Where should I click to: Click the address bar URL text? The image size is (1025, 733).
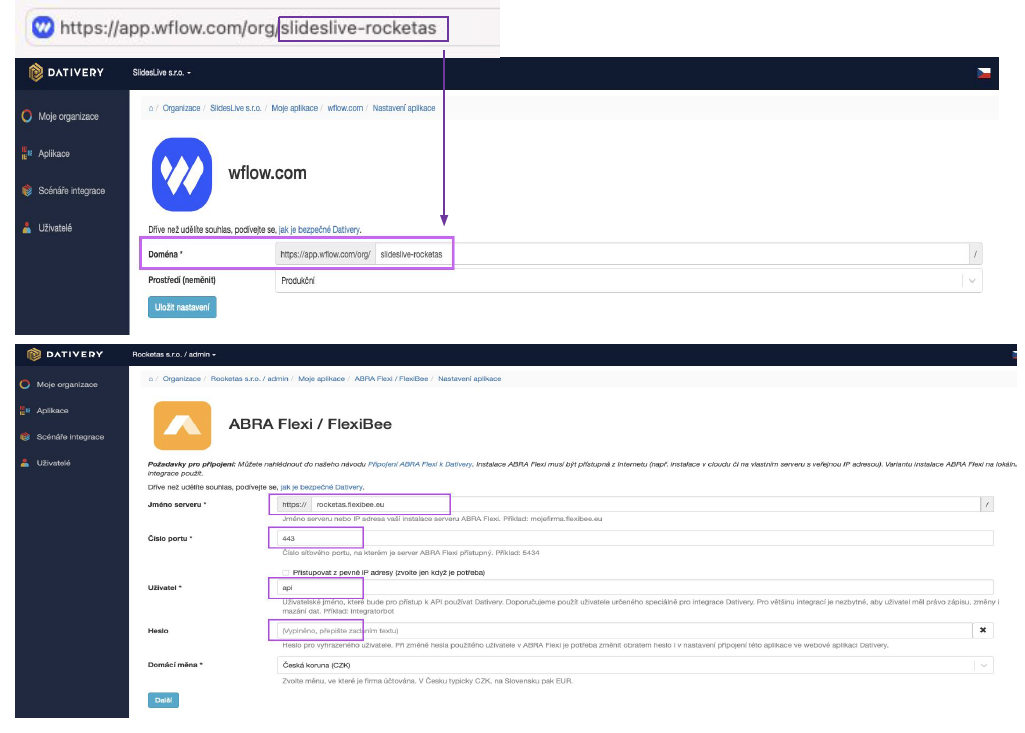[x=248, y=28]
